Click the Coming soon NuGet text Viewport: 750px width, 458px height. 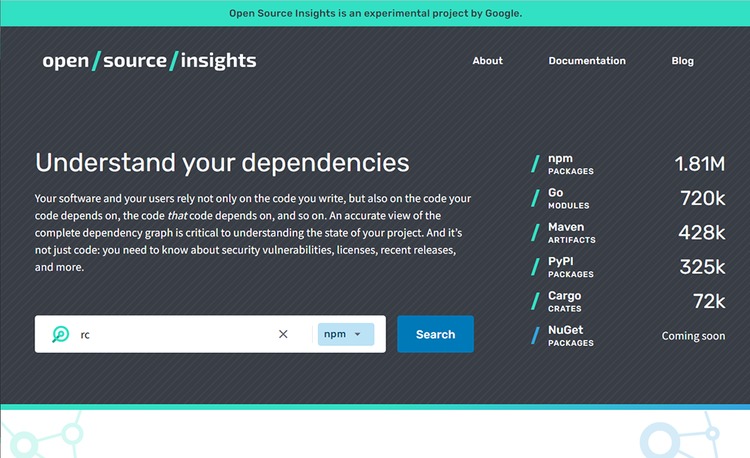pos(693,336)
